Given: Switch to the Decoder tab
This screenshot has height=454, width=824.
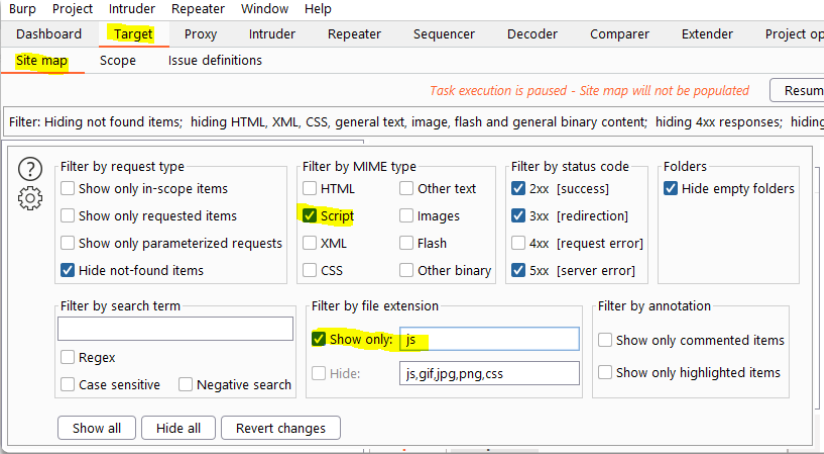Looking at the screenshot, I should pos(532,34).
